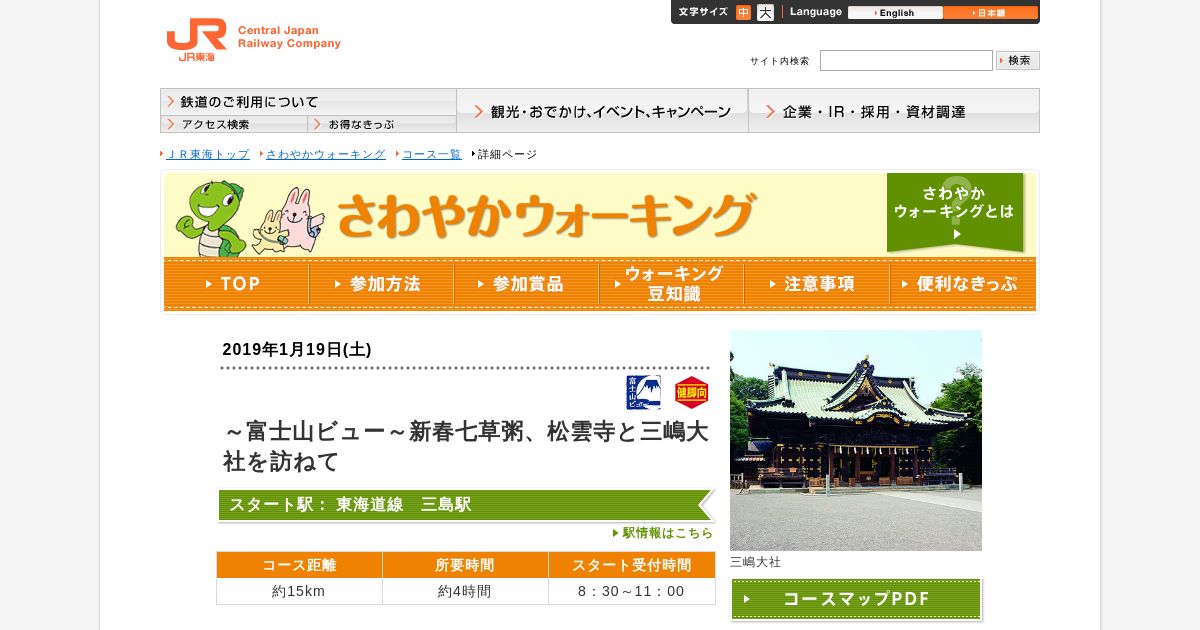The height and width of the screenshot is (630, 1200).
Task: Click the 富士山ビュー blue course icon
Action: [x=644, y=393]
